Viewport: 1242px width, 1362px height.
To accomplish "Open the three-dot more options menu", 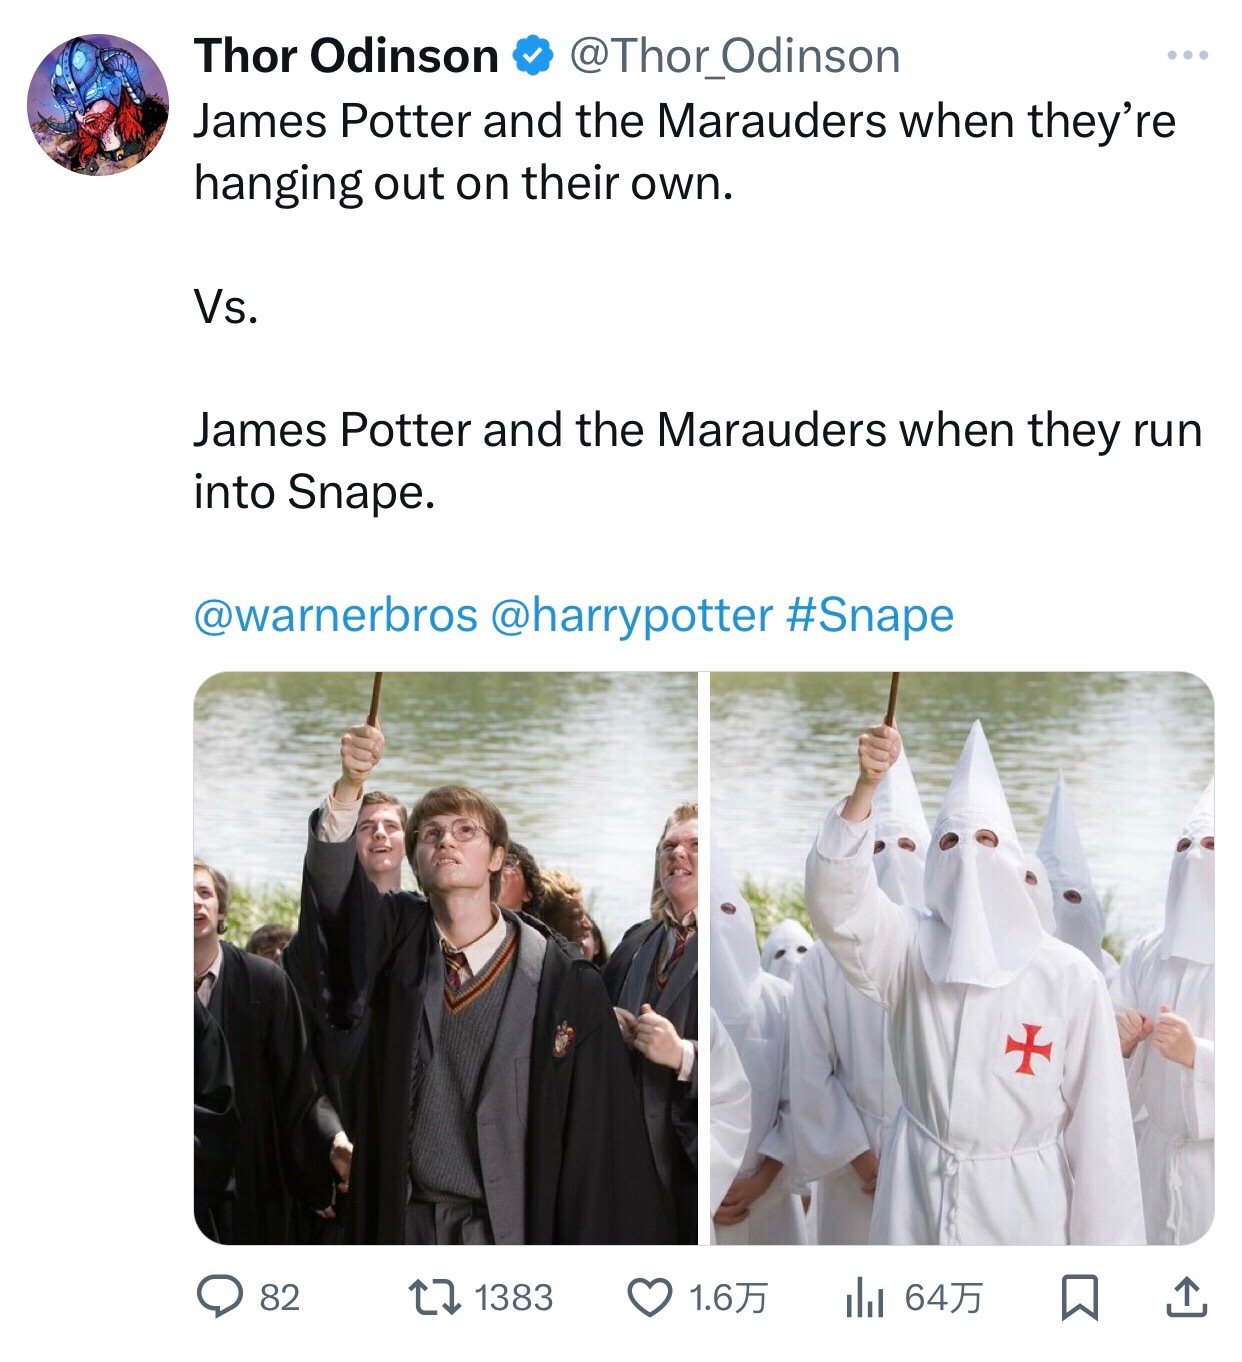I will 1188,56.
